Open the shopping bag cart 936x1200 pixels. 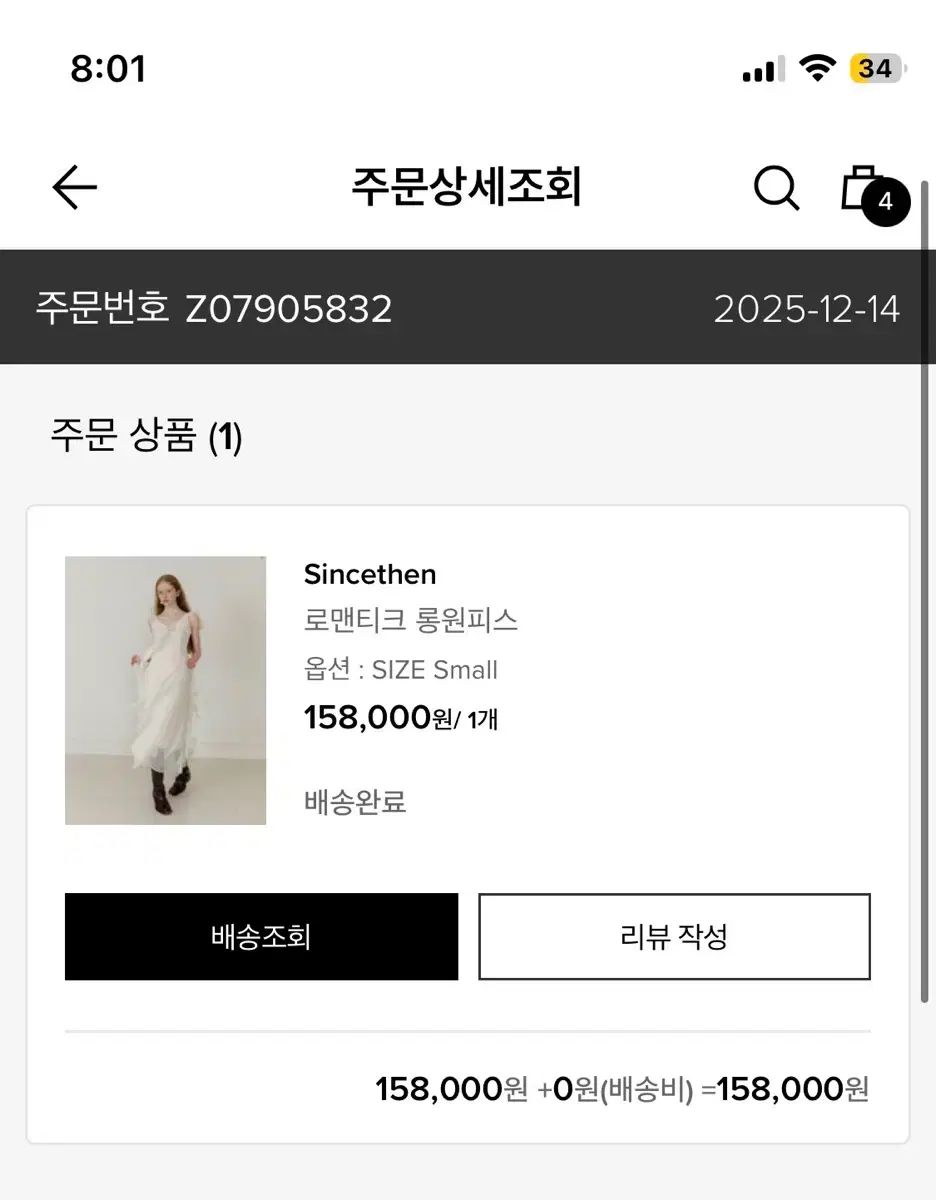pyautogui.click(x=860, y=187)
